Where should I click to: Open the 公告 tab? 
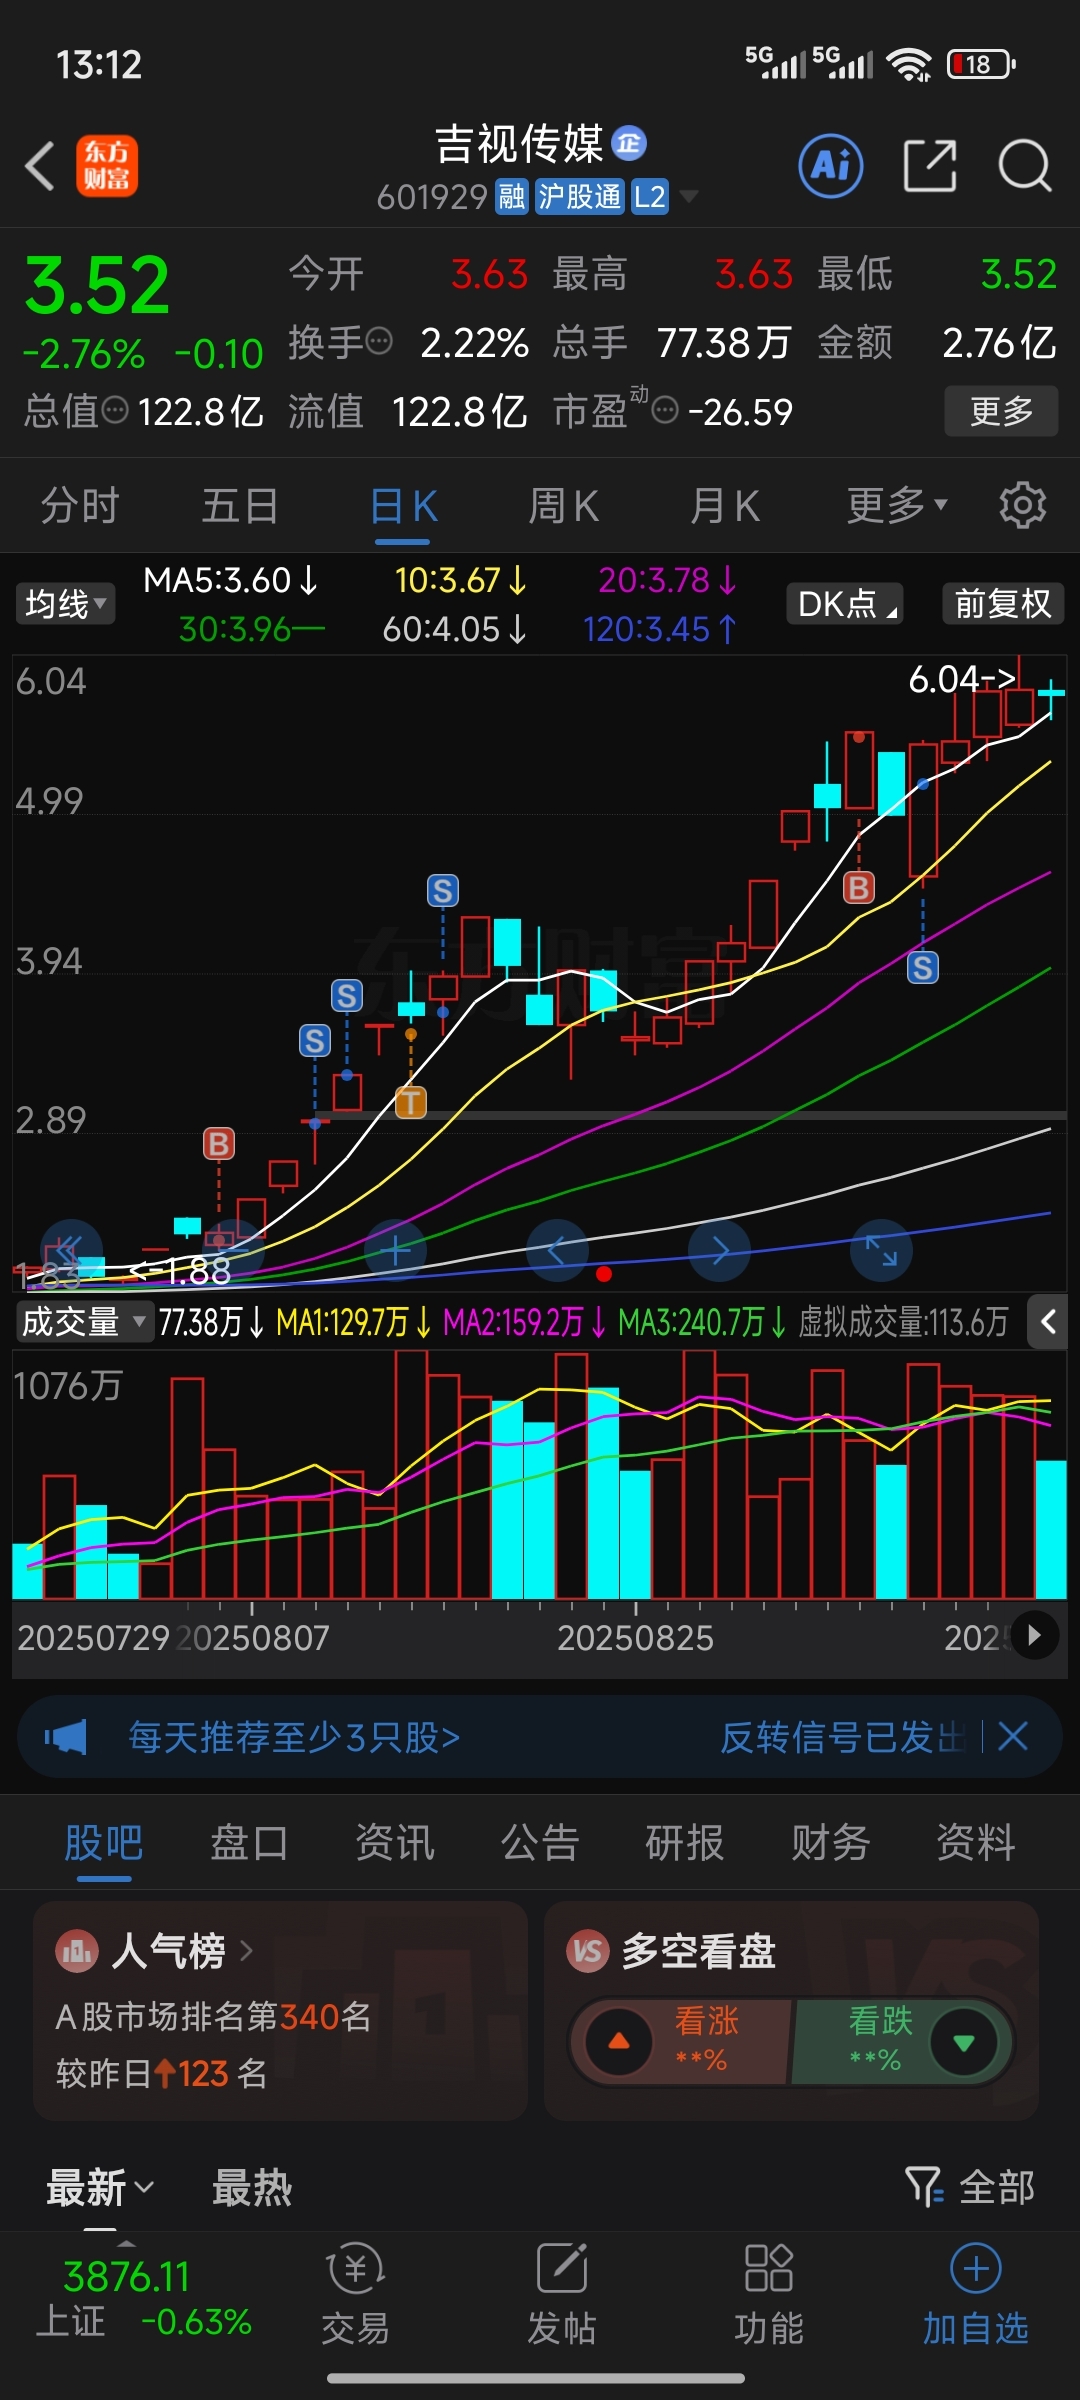click(x=540, y=1842)
